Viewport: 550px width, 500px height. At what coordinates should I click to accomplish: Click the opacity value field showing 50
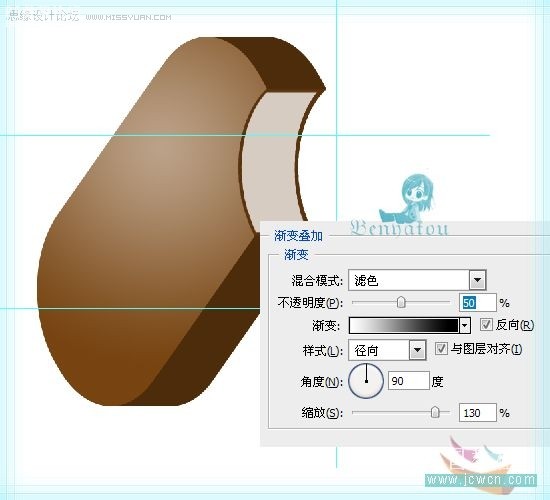[x=477, y=302]
